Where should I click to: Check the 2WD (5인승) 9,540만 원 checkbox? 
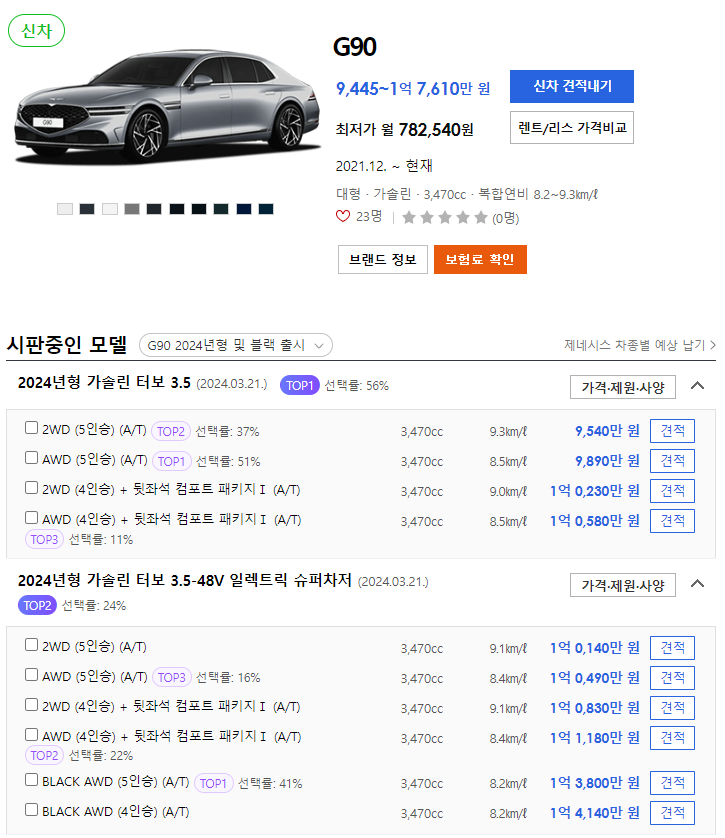coord(32,428)
